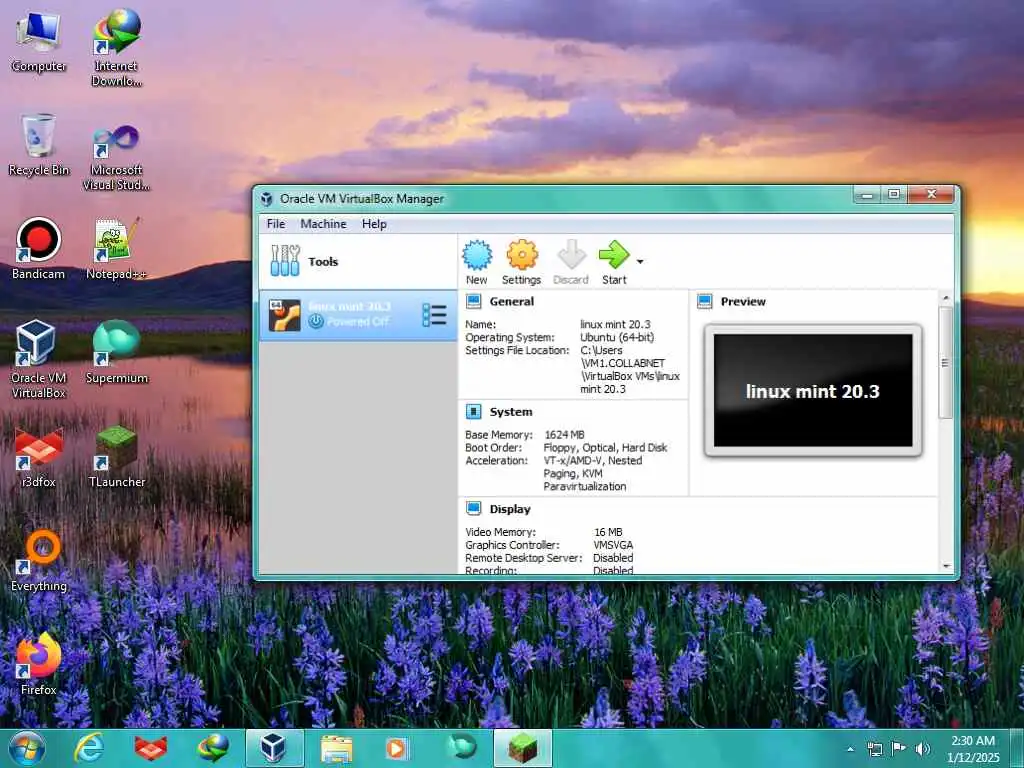Click the General section header
The width and height of the screenshot is (1024, 768).
[x=512, y=302]
